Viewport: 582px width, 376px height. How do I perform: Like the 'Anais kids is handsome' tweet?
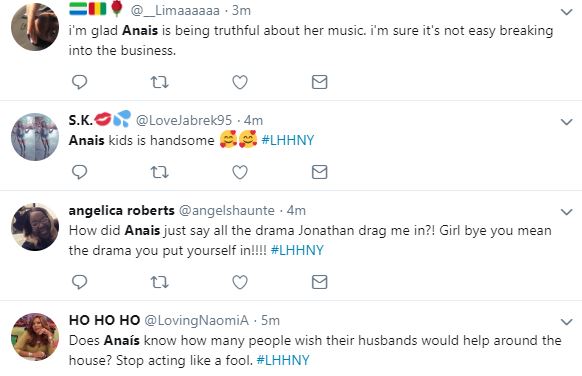[240, 172]
